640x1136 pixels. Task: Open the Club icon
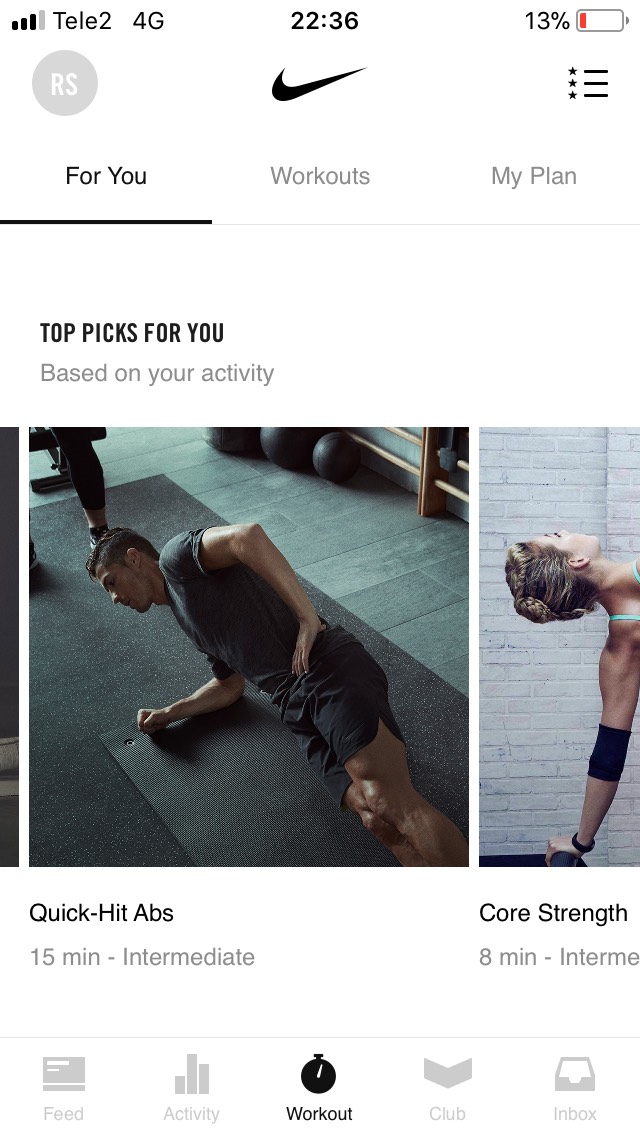[x=447, y=1073]
